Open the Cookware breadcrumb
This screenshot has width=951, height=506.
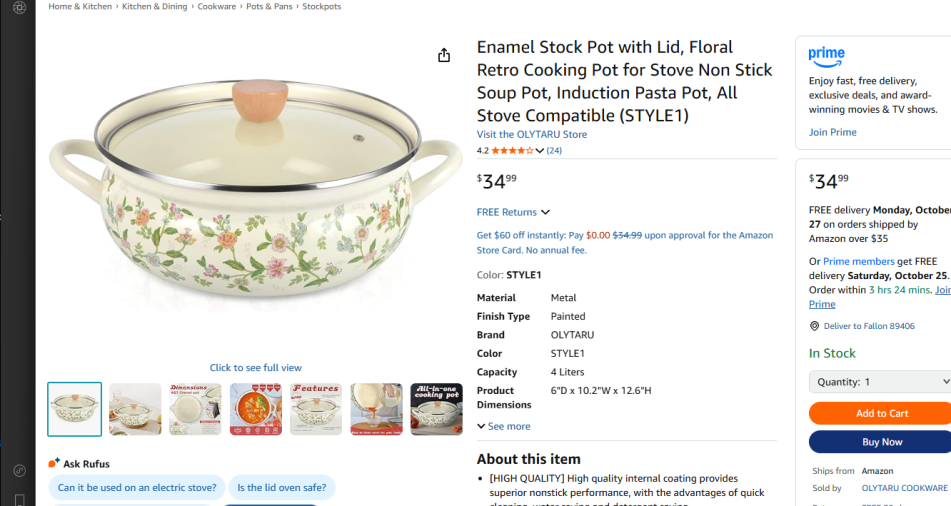pyautogui.click(x=217, y=6)
